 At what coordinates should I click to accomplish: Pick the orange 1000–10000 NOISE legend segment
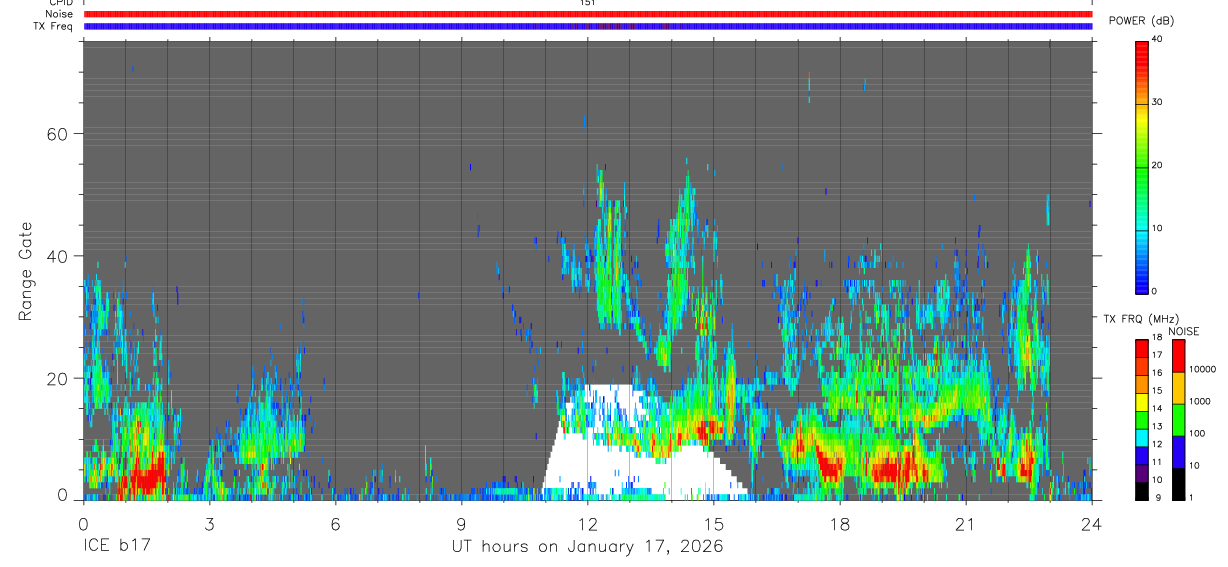(x=1178, y=387)
